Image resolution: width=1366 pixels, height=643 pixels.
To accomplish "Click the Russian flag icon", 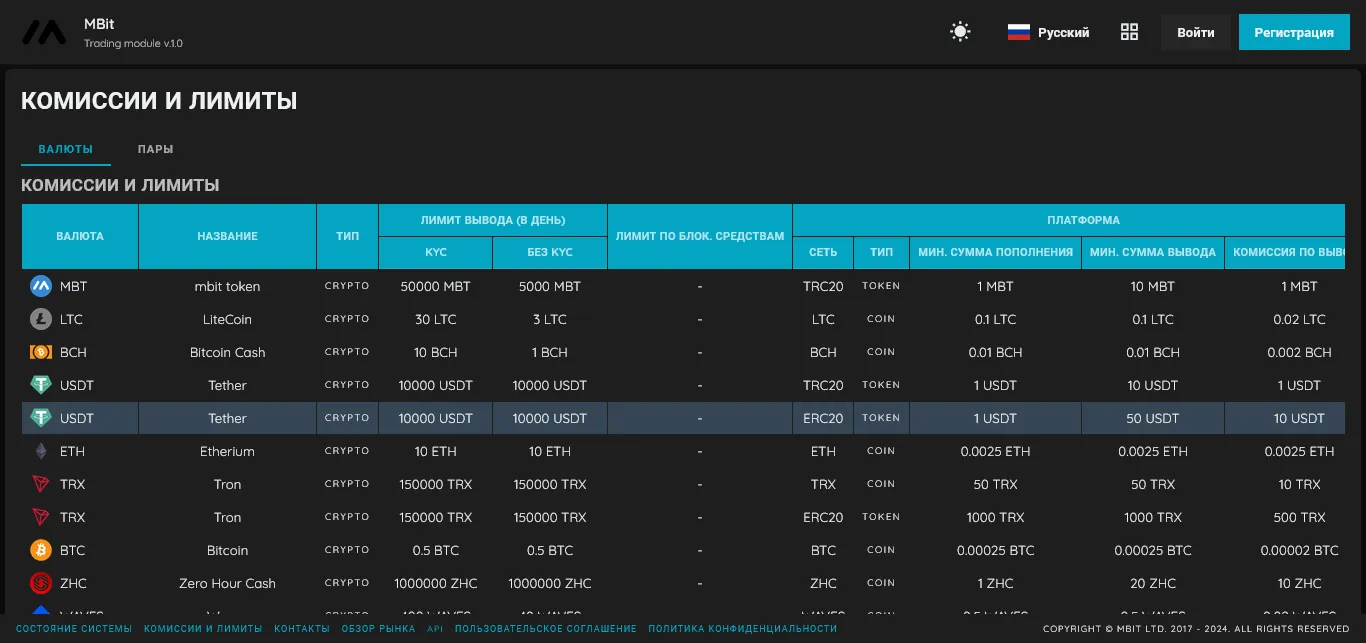I will (x=1018, y=32).
